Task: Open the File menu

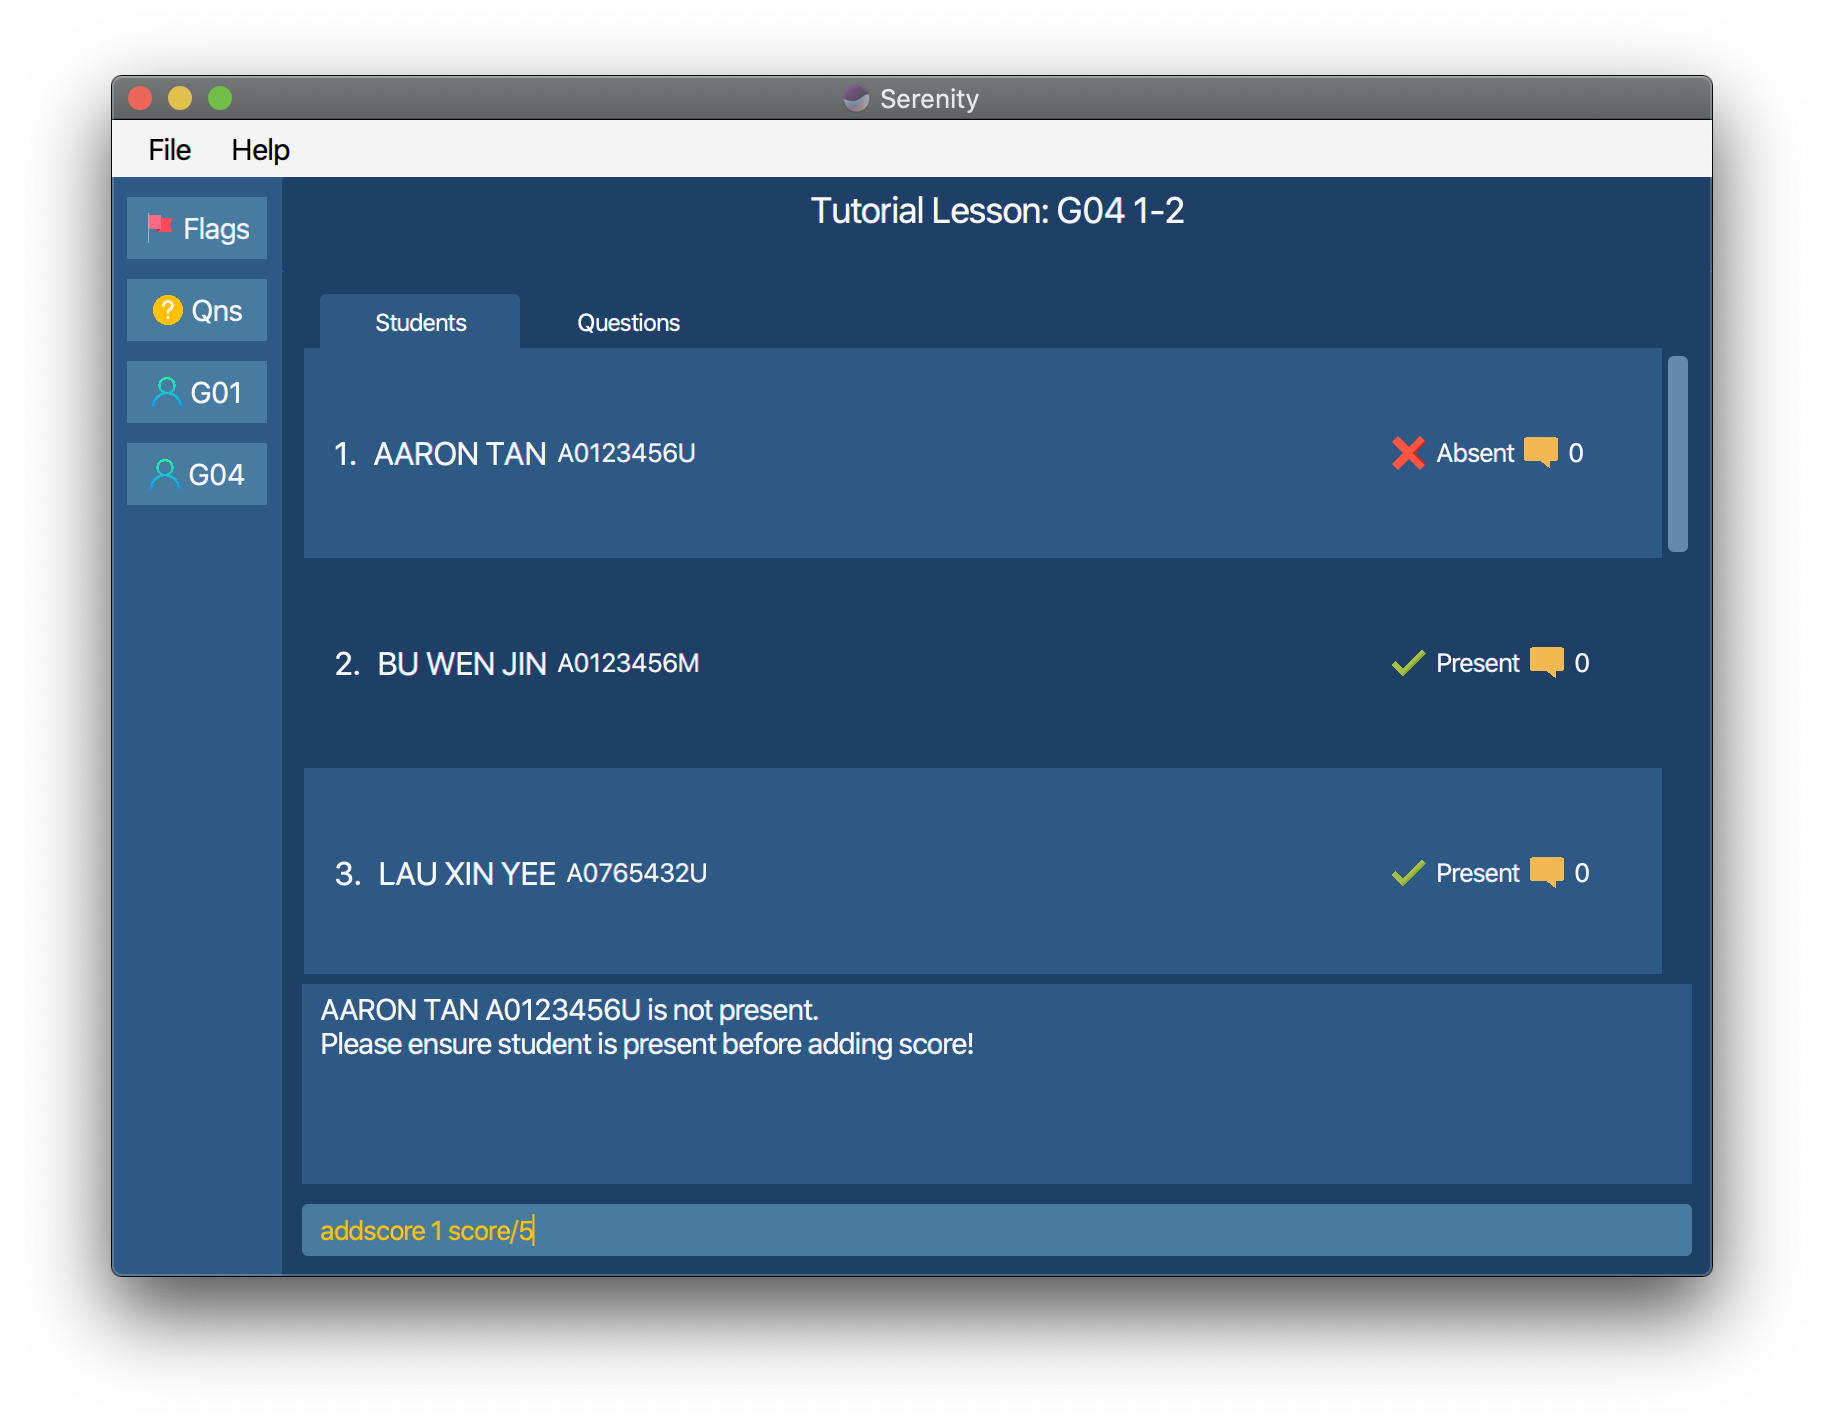Action: point(170,150)
